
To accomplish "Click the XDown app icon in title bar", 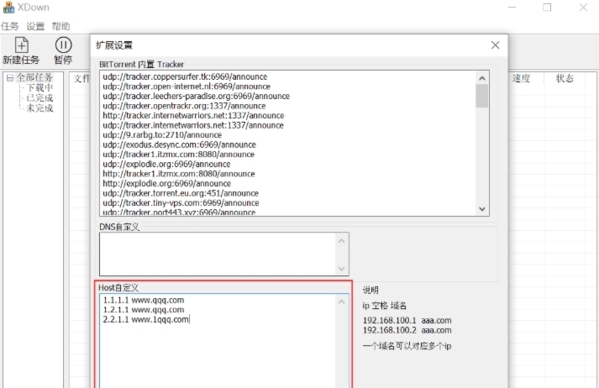I will [x=8, y=7].
